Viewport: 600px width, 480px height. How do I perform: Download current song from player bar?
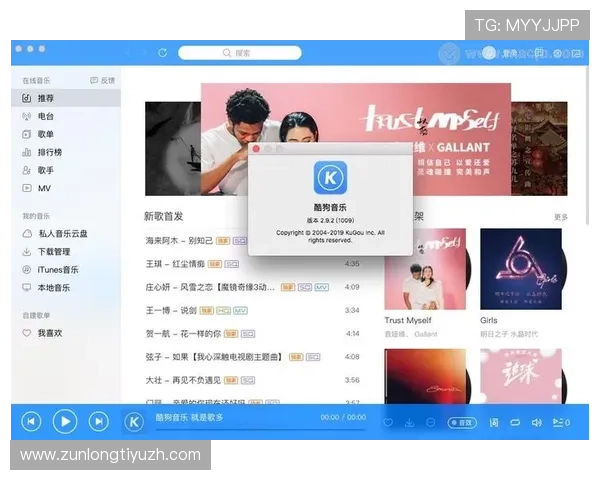coord(409,423)
